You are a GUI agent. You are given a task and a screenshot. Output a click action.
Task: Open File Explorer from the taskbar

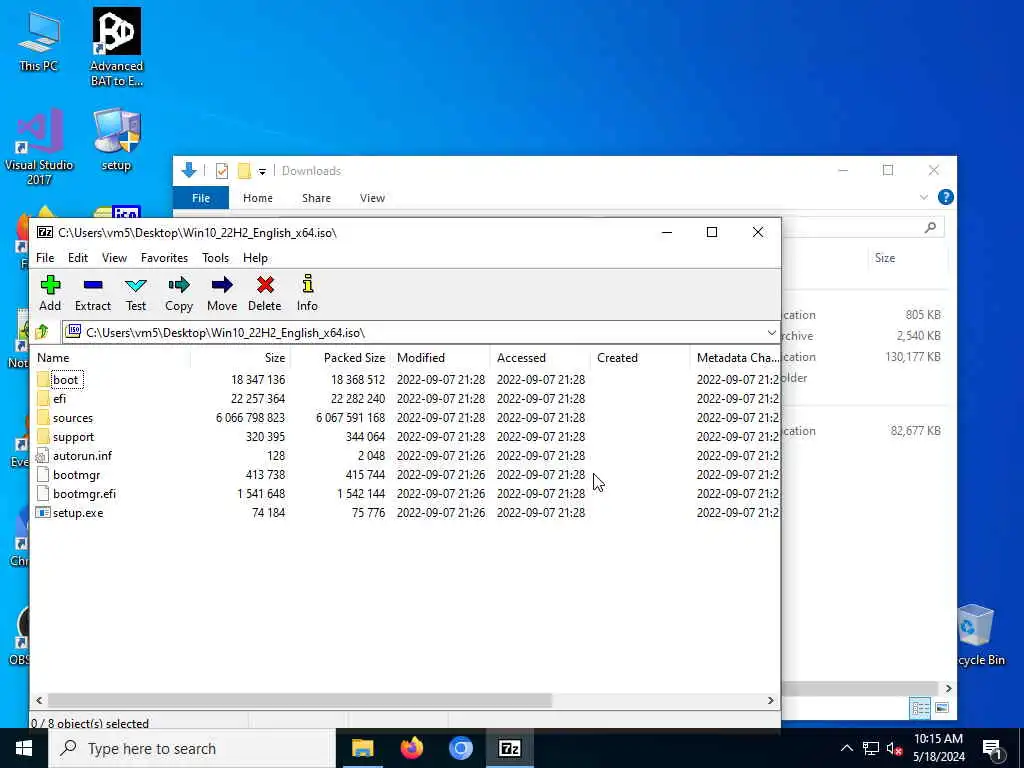point(362,748)
